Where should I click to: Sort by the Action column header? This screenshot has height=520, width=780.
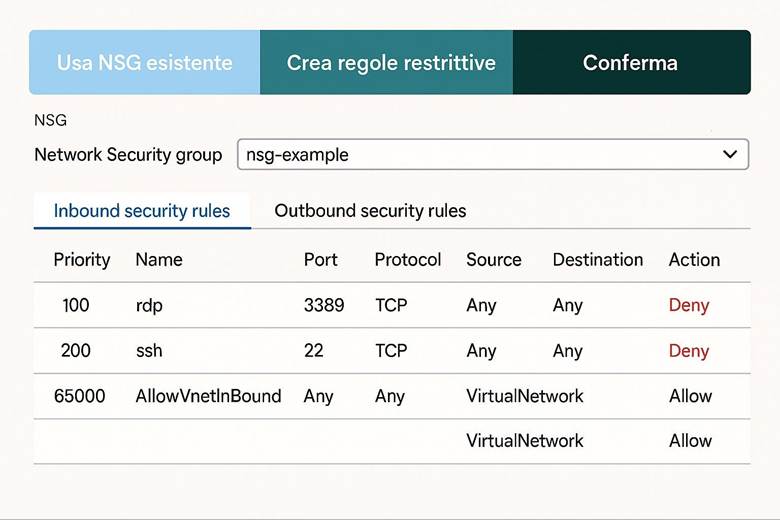click(694, 260)
